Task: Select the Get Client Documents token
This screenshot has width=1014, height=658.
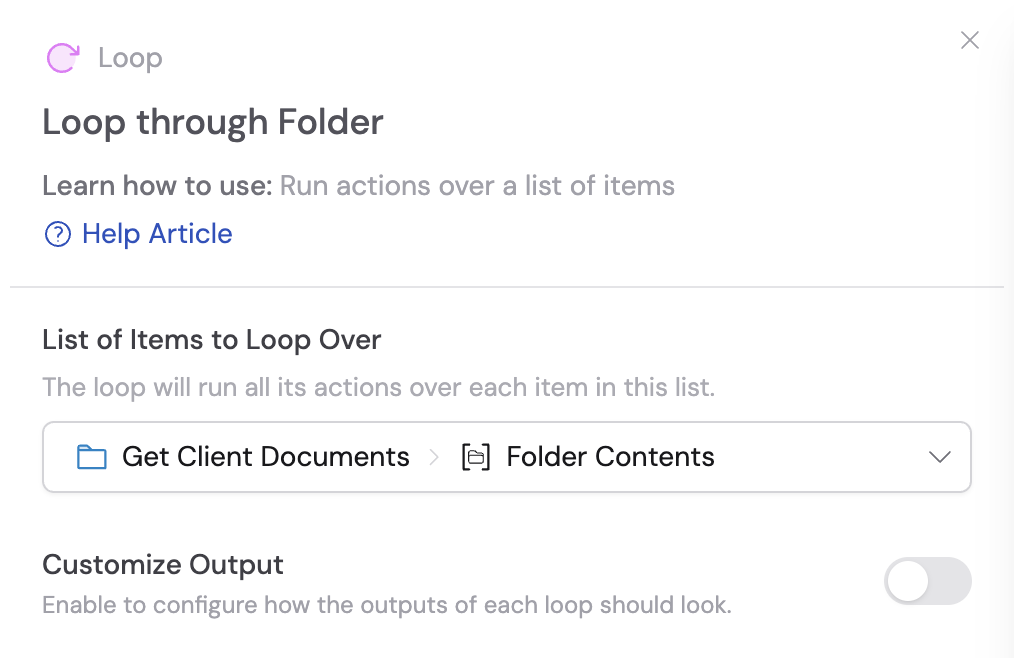Action: click(265, 456)
